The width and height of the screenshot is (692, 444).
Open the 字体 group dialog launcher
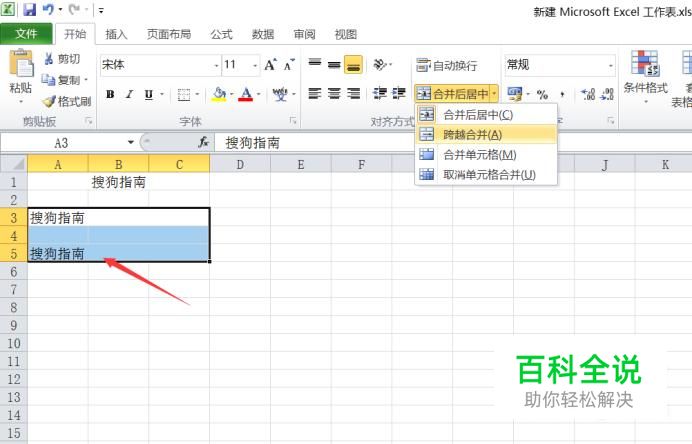point(293,120)
